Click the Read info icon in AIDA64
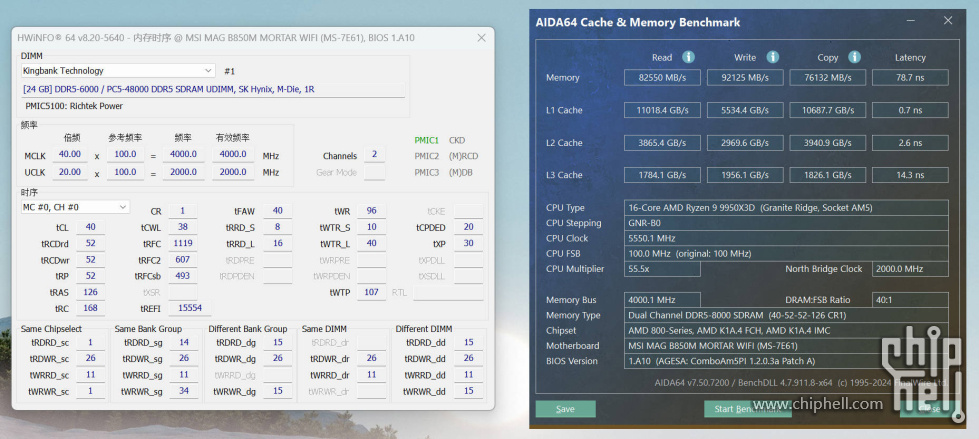979x439 pixels. pyautogui.click(x=688, y=57)
